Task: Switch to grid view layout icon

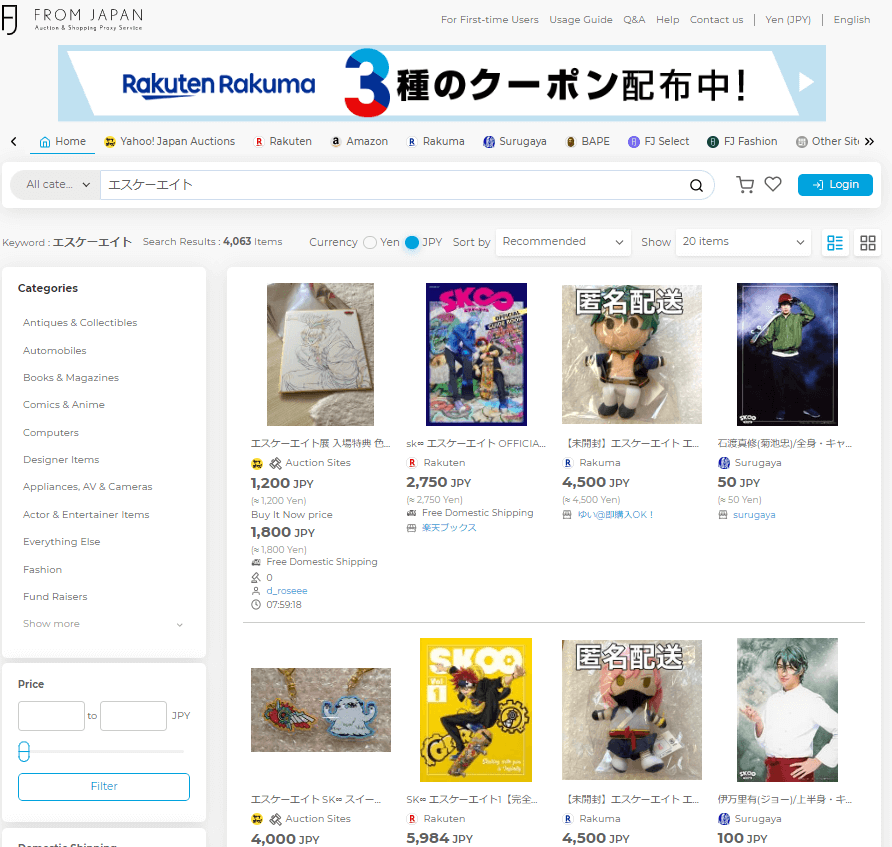Action: pyautogui.click(x=868, y=243)
